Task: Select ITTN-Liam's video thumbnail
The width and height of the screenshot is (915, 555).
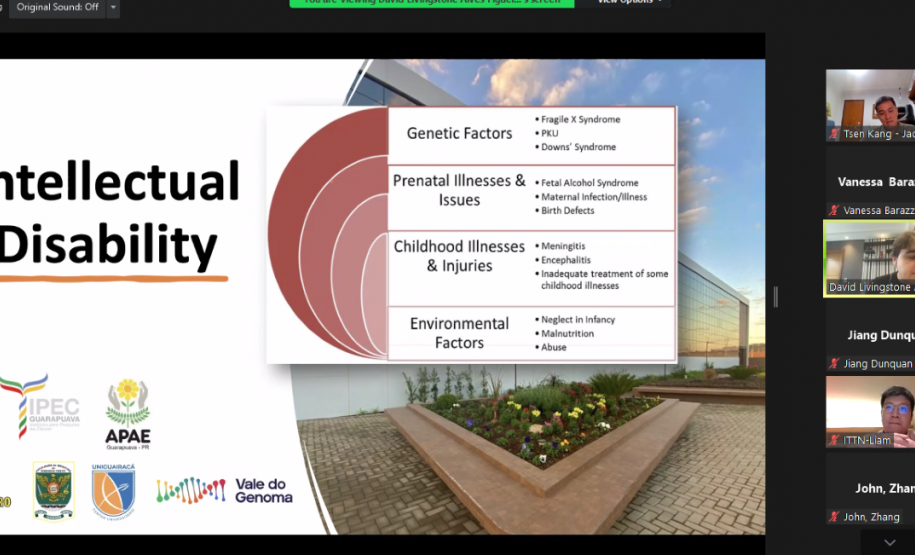Action: 869,408
